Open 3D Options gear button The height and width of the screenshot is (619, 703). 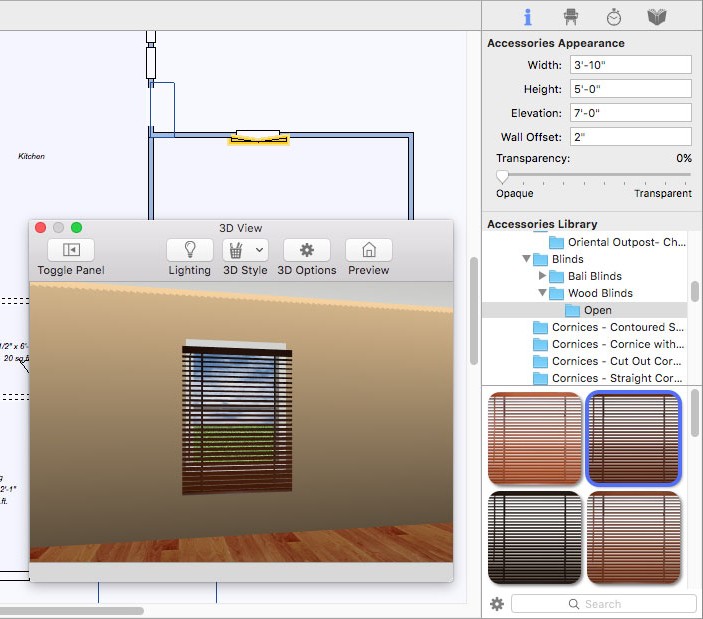point(307,250)
